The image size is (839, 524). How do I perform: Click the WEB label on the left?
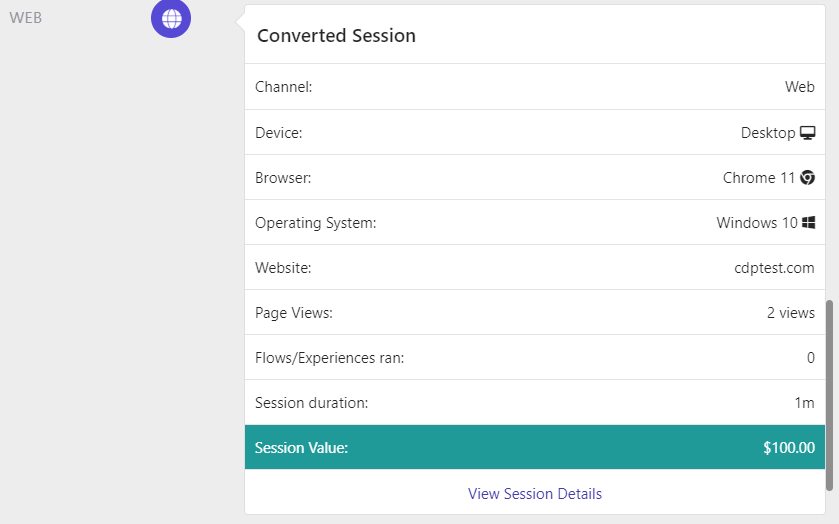coord(25,18)
